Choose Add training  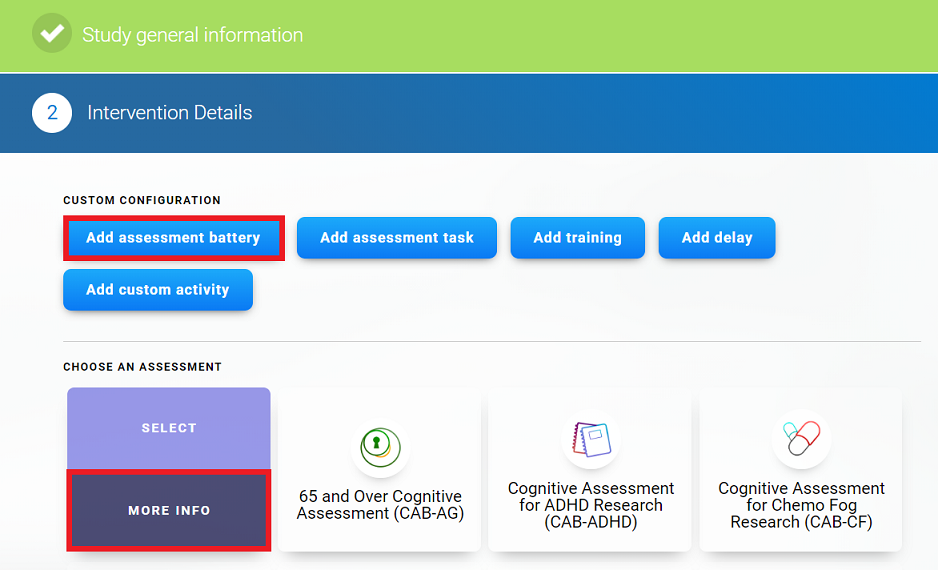pos(577,238)
